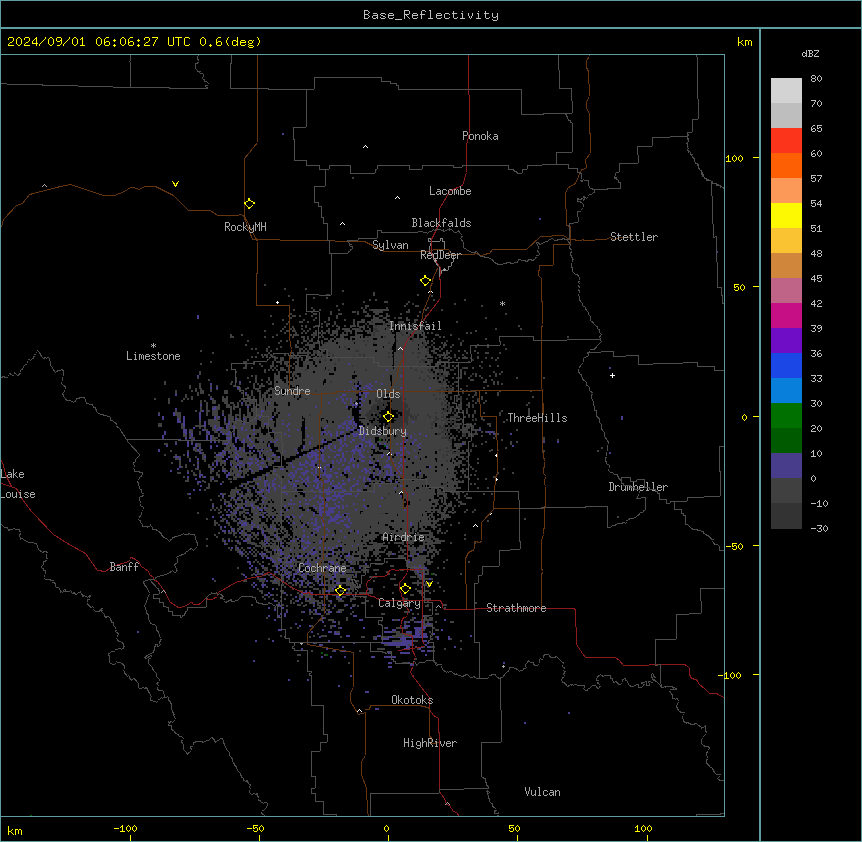Select the darkest gray bottom swatch in legend
The width and height of the screenshot is (862, 842).
pos(786,516)
